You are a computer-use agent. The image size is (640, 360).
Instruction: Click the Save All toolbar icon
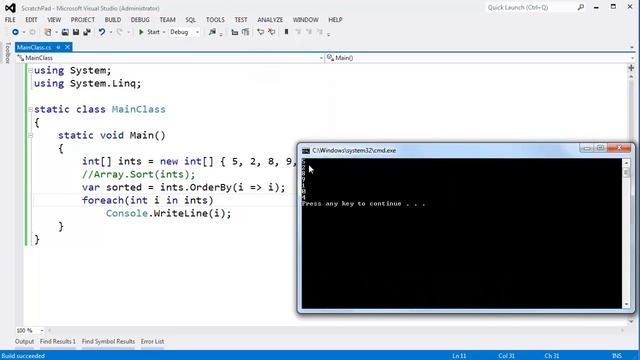[x=87, y=32]
